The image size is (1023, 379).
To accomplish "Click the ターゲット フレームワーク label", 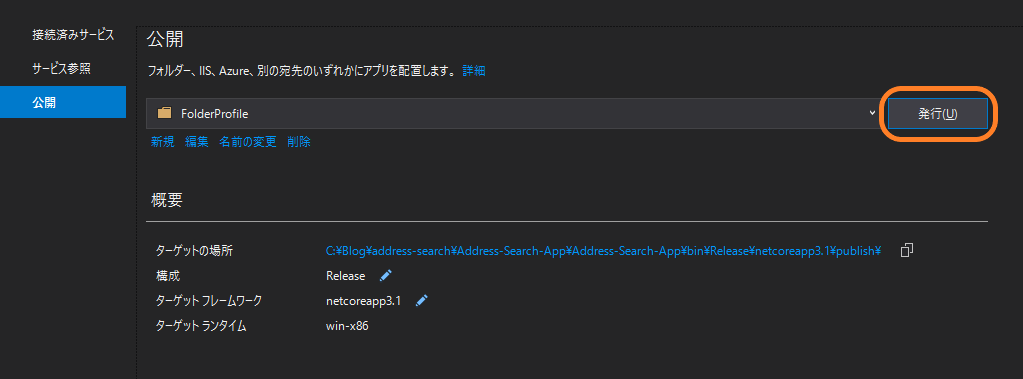I will pos(209,301).
